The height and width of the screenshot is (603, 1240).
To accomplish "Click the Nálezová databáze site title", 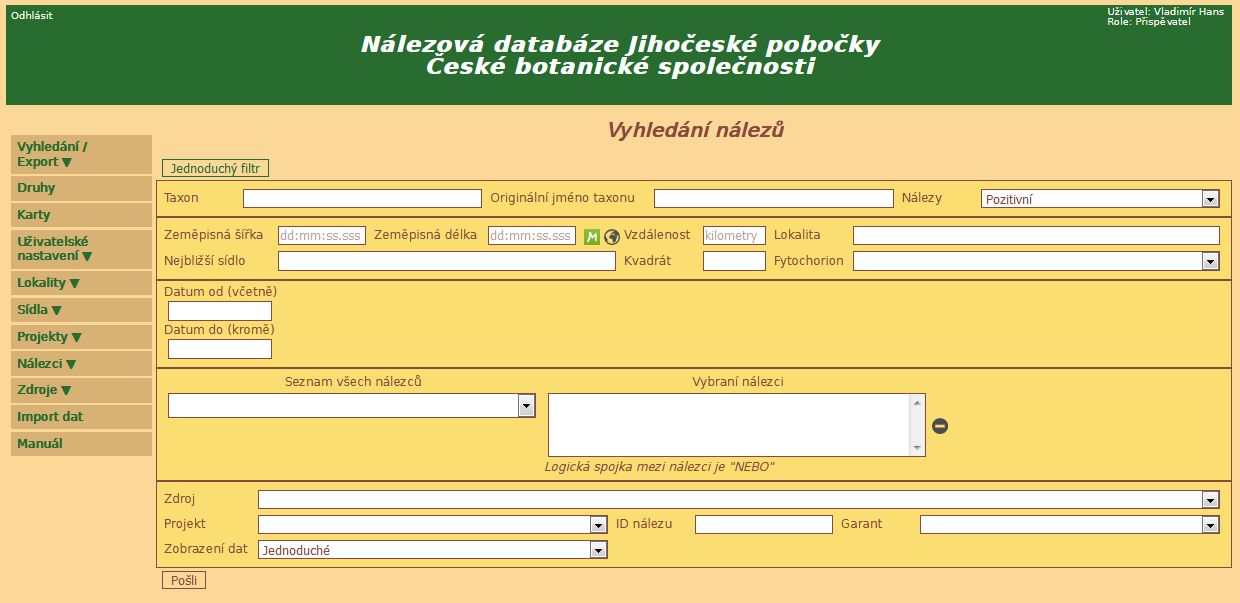I will click(620, 56).
